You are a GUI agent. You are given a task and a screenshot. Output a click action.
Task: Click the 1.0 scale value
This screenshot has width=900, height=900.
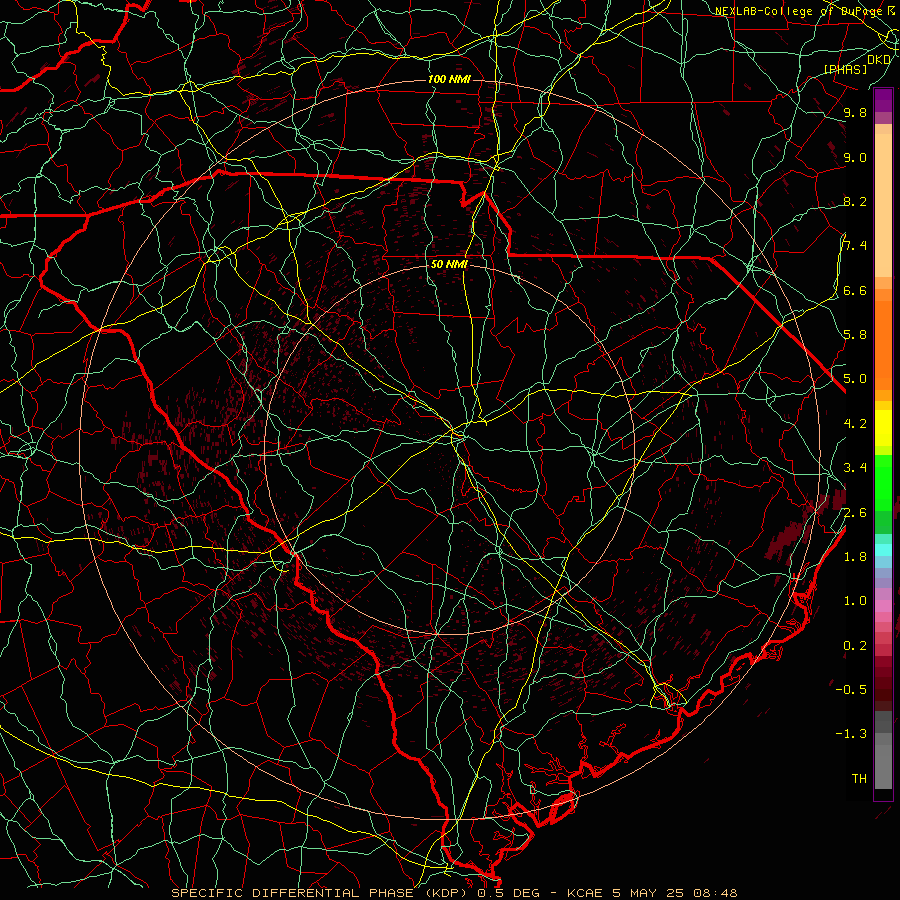point(855,601)
